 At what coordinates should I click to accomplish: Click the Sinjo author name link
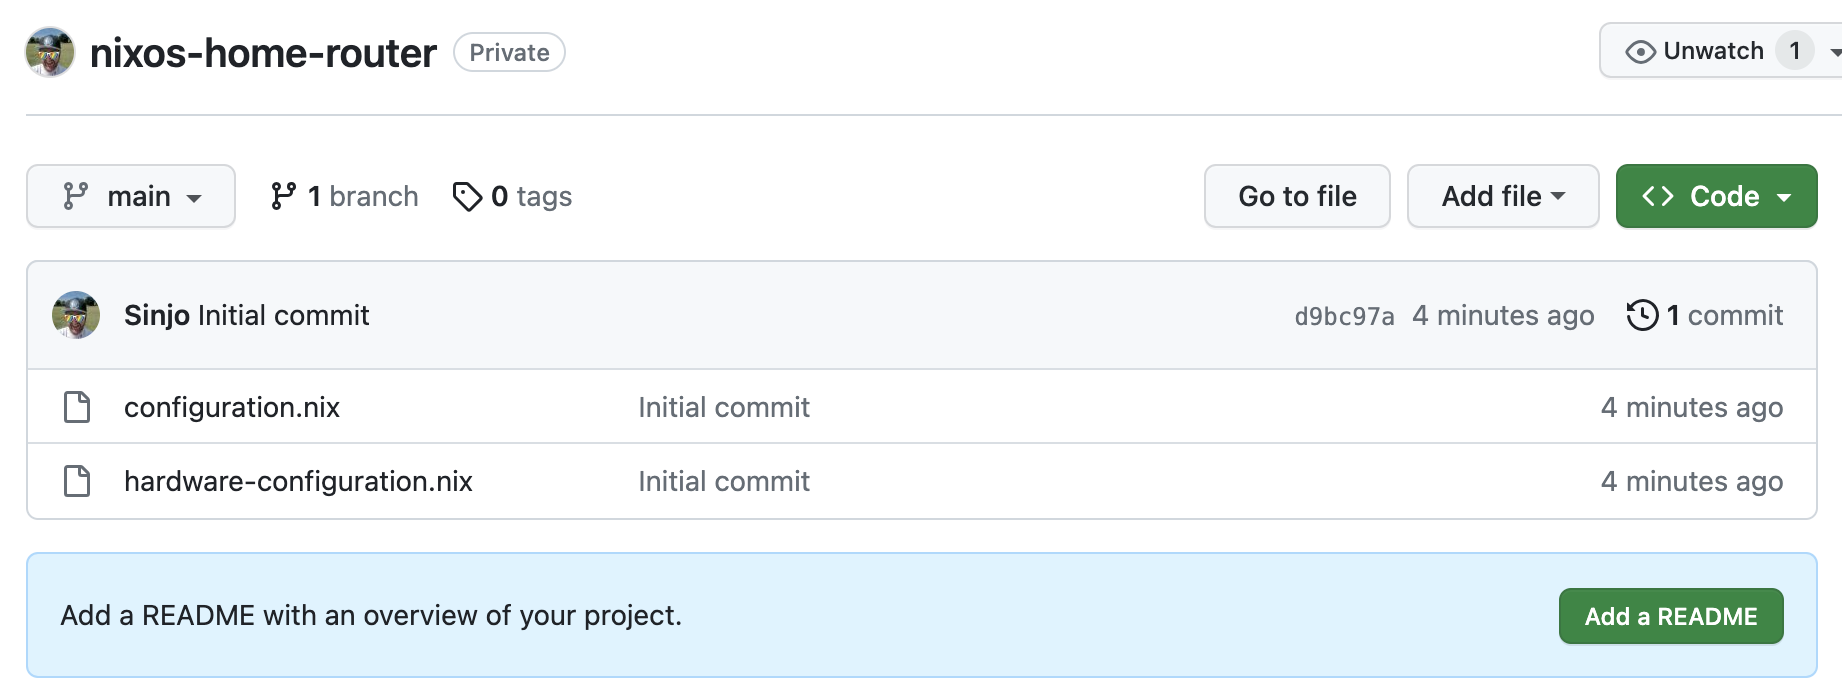click(x=157, y=315)
